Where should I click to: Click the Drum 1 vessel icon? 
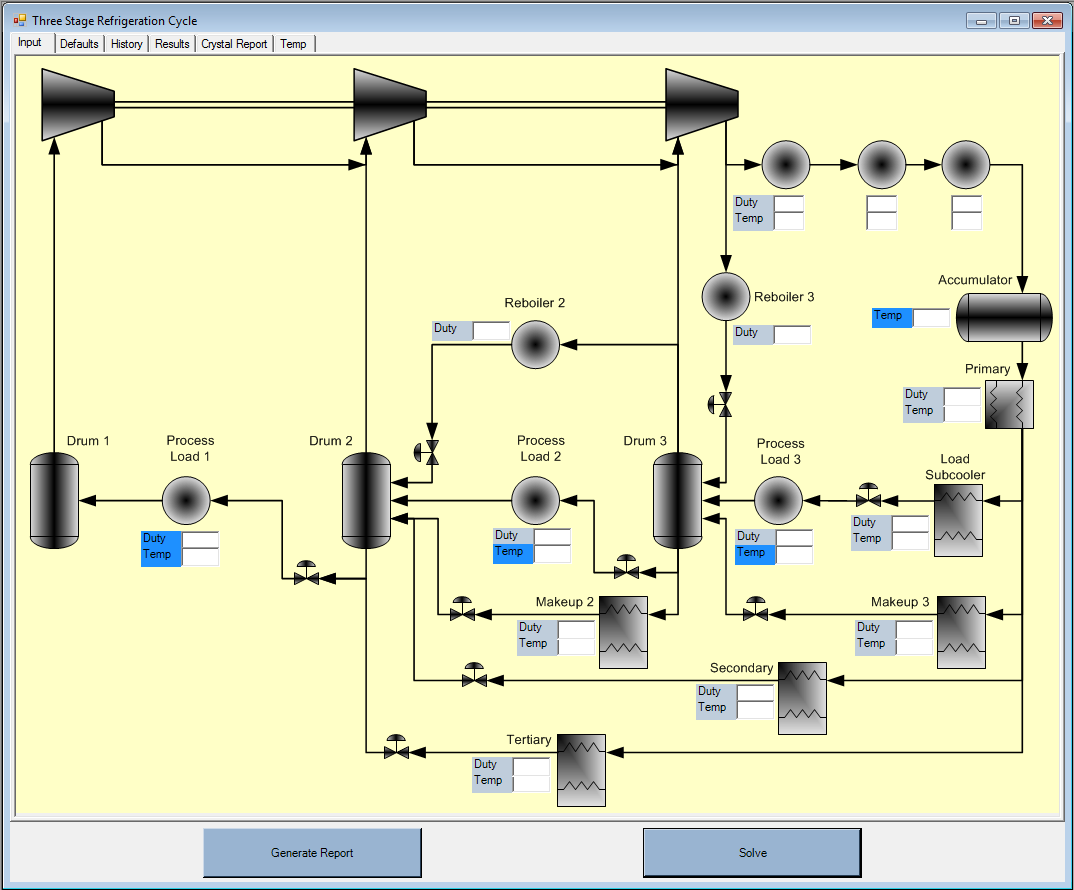click(x=54, y=500)
